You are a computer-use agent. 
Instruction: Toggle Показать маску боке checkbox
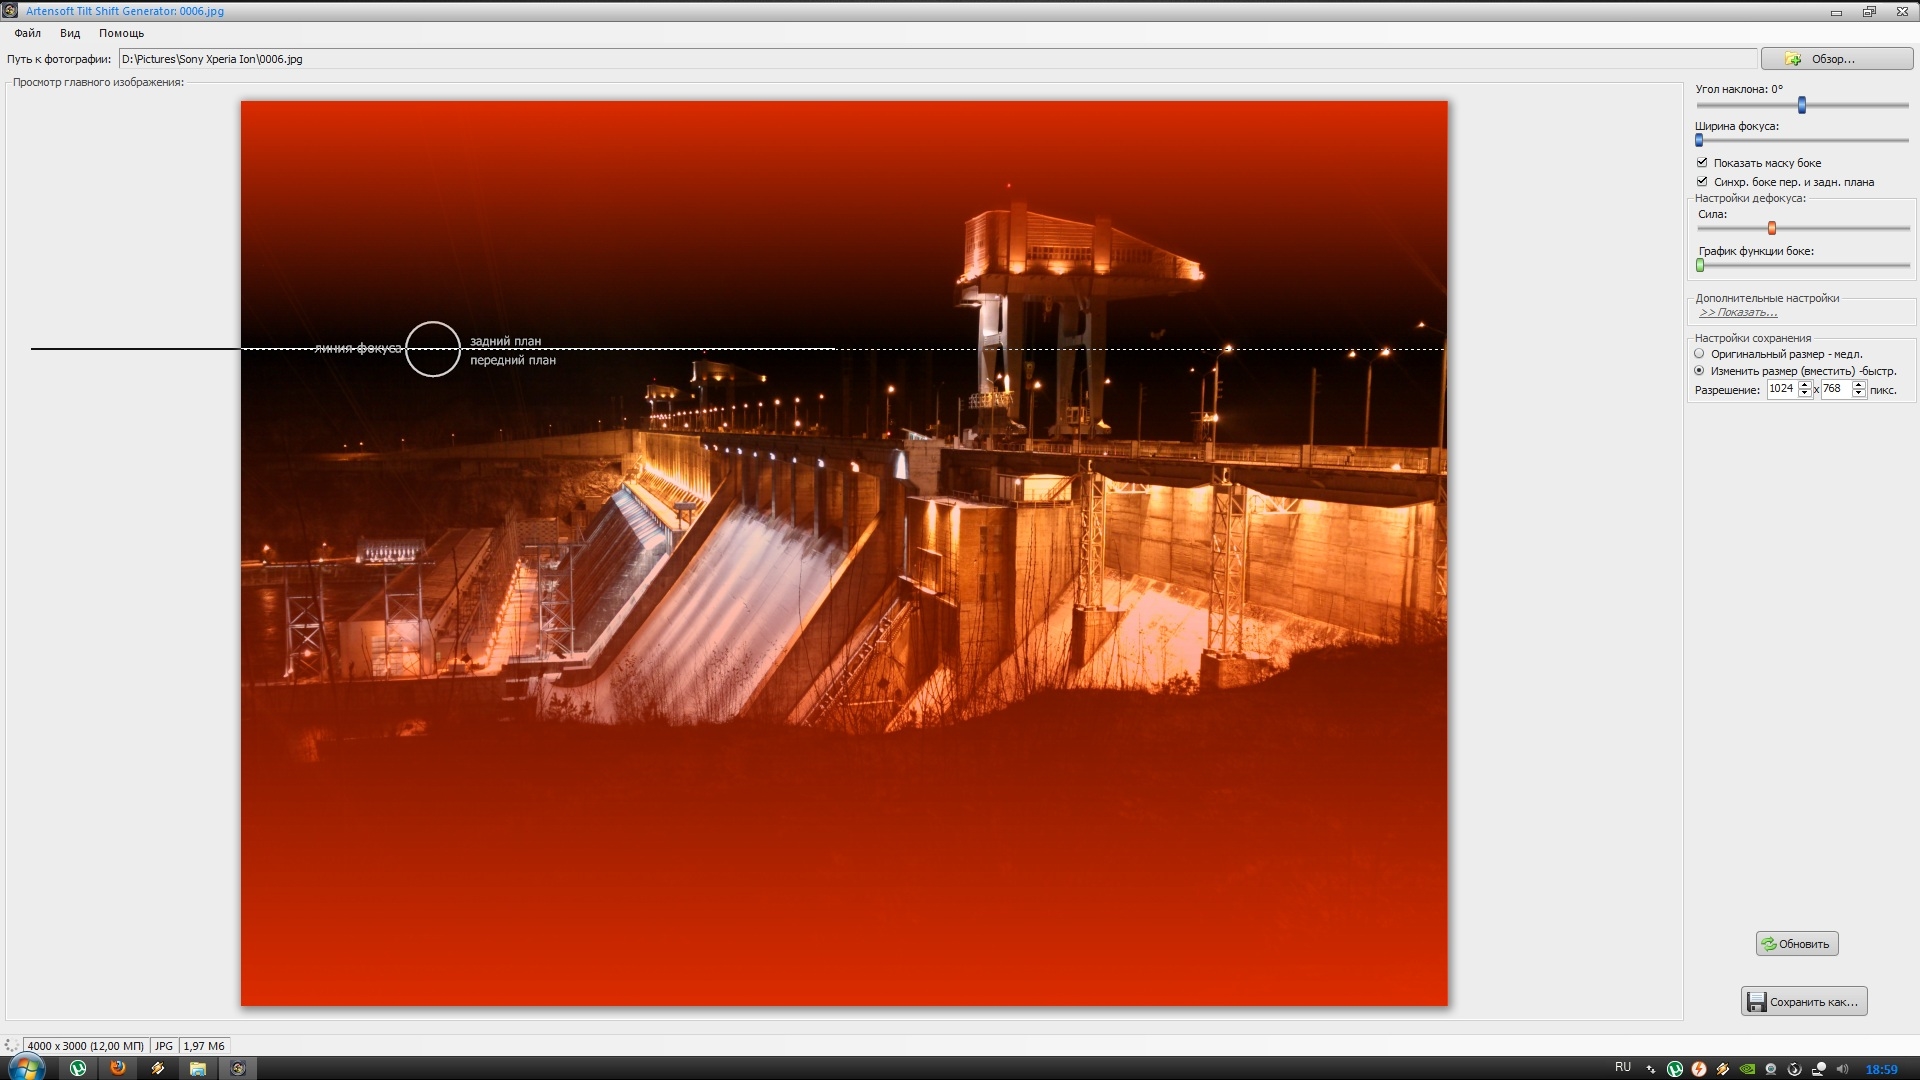click(1702, 163)
